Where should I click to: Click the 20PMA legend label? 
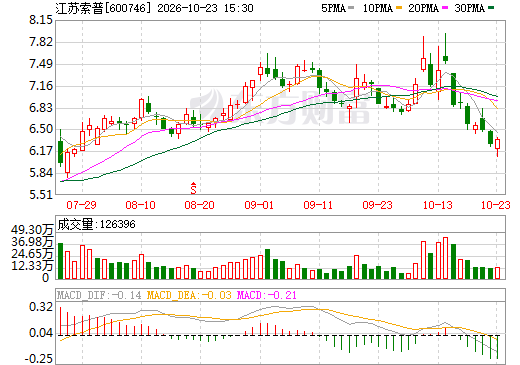point(423,8)
